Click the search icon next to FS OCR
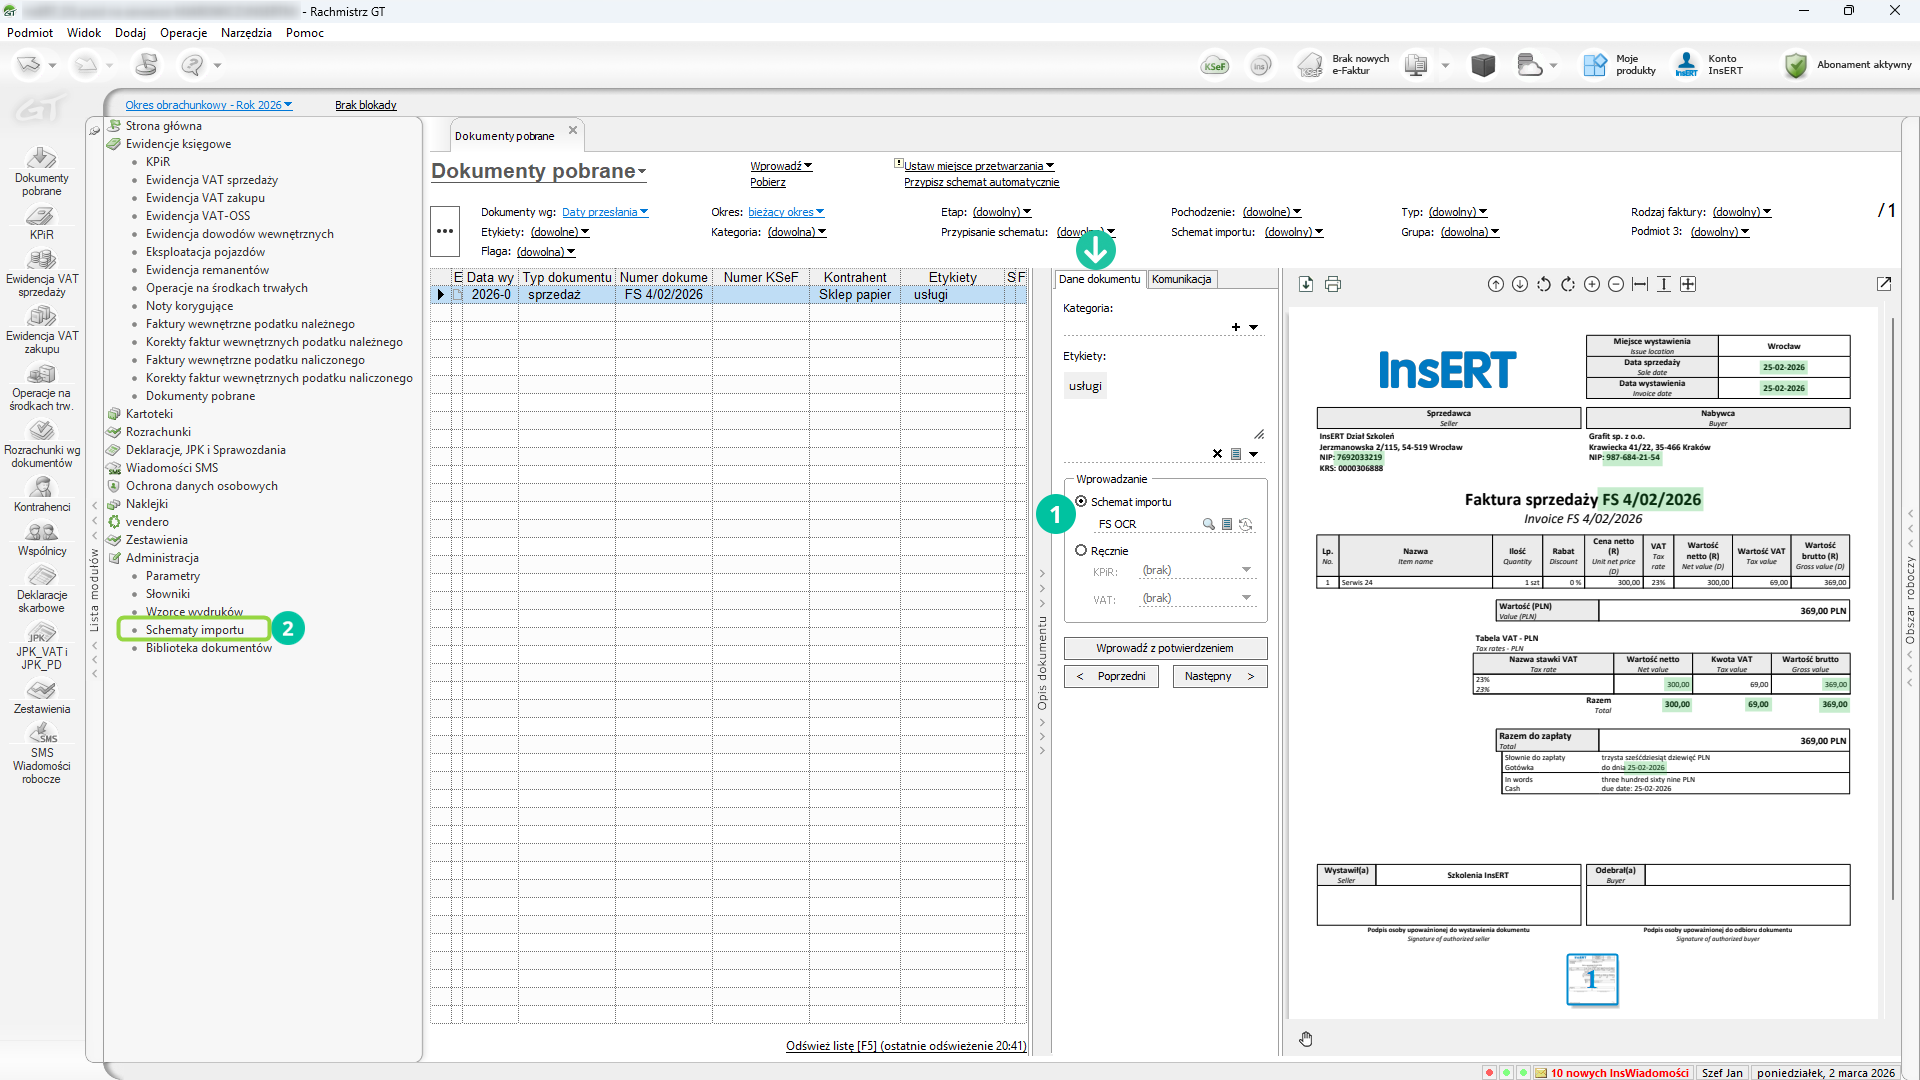 tap(1209, 524)
